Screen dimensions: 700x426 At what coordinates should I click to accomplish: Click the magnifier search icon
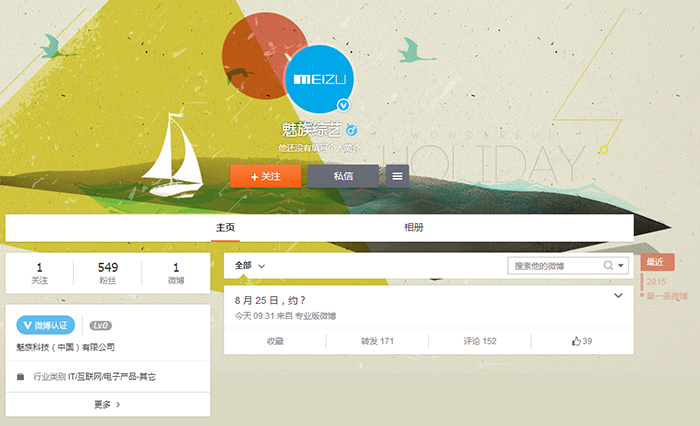point(608,266)
